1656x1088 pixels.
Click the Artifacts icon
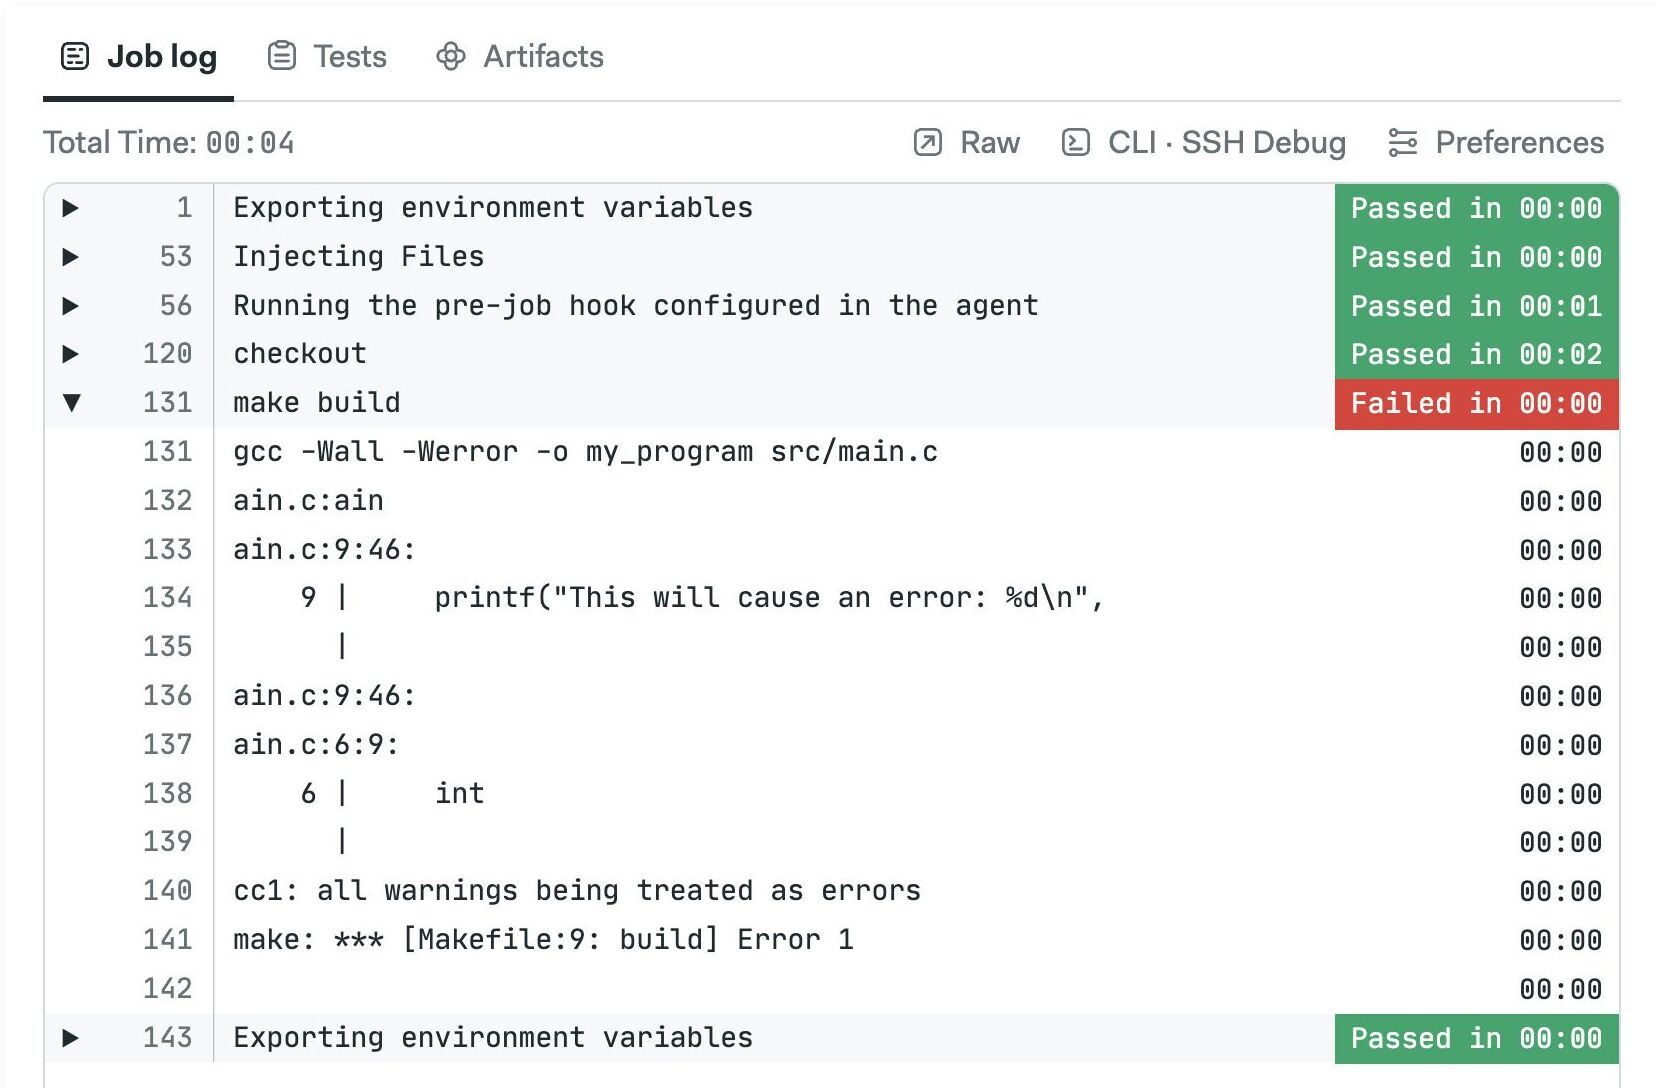pos(451,56)
